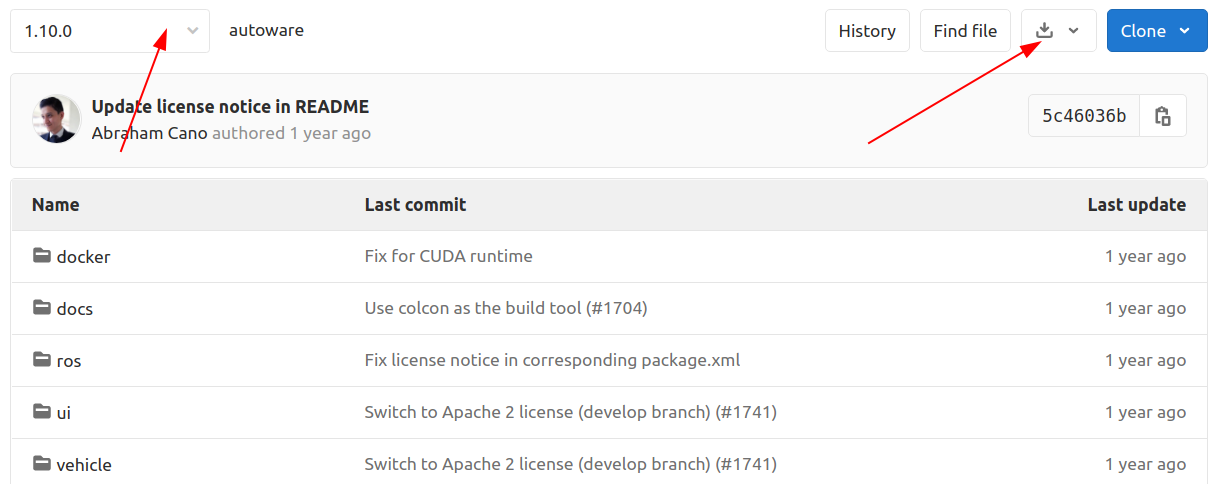This screenshot has width=1226, height=484.
Task: Open the autoware breadcrumb link
Action: [266, 30]
